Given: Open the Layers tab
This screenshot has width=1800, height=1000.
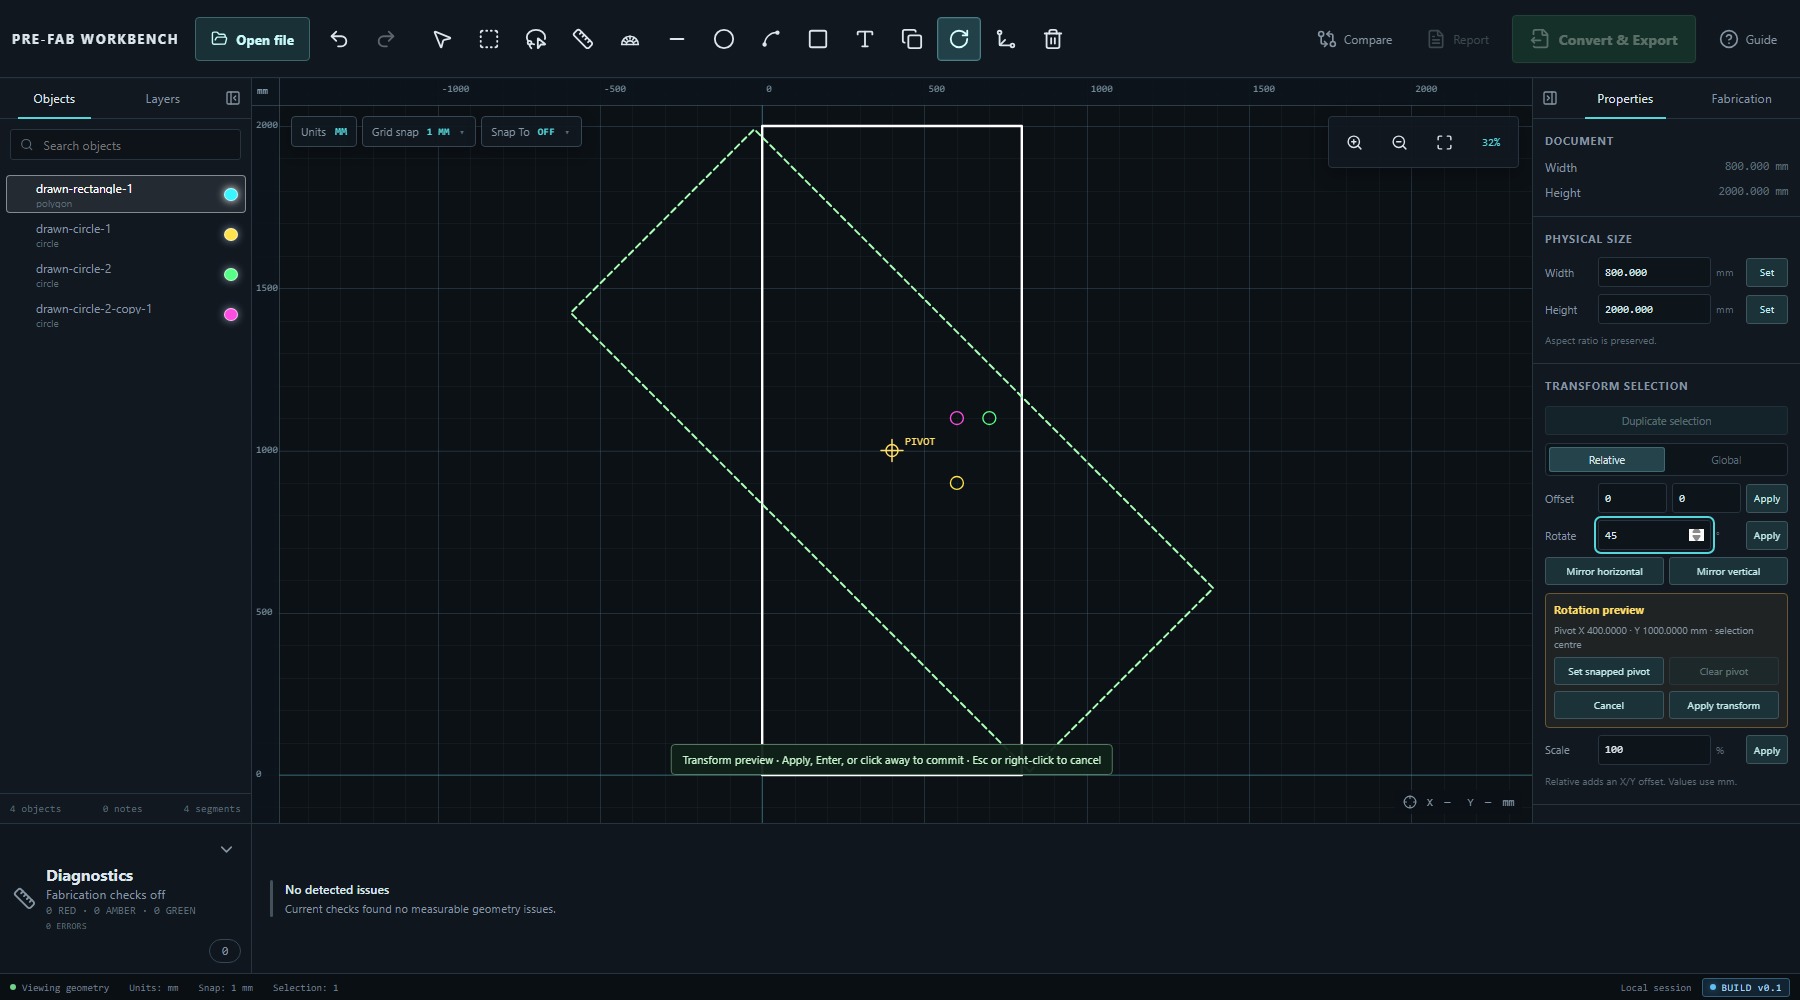Looking at the screenshot, I should click(x=162, y=99).
